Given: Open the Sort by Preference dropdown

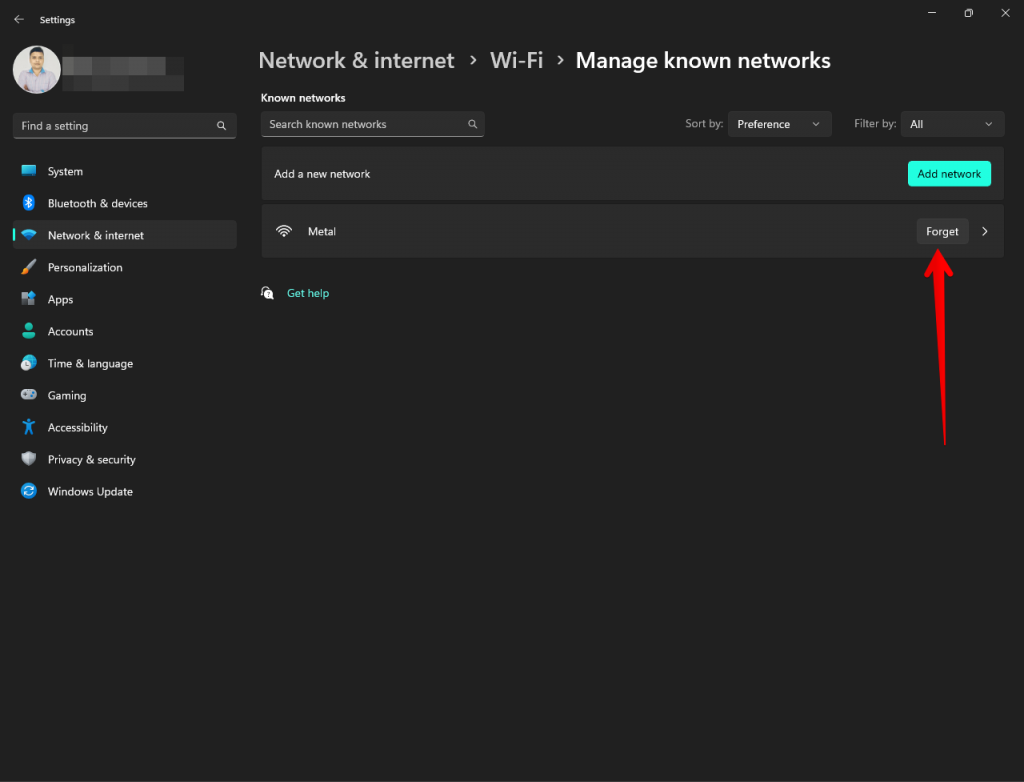Looking at the screenshot, I should tap(780, 124).
